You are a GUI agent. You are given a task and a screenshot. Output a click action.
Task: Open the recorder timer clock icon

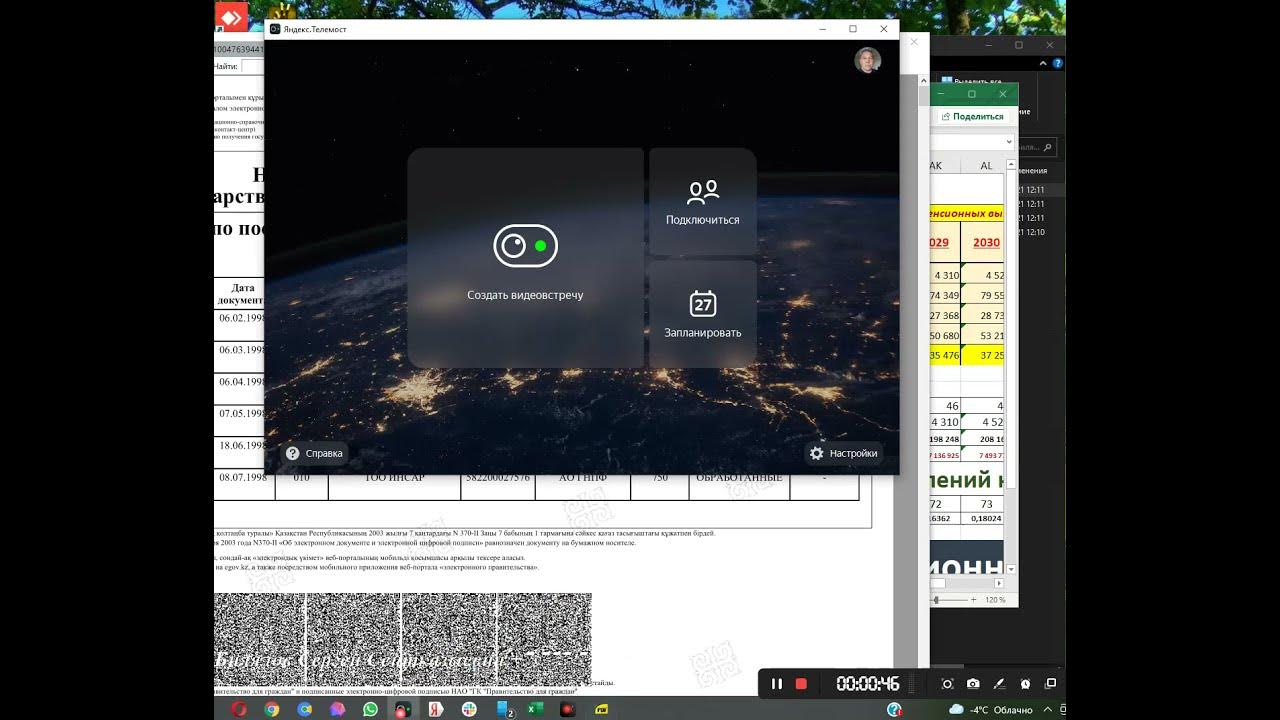click(x=1025, y=684)
